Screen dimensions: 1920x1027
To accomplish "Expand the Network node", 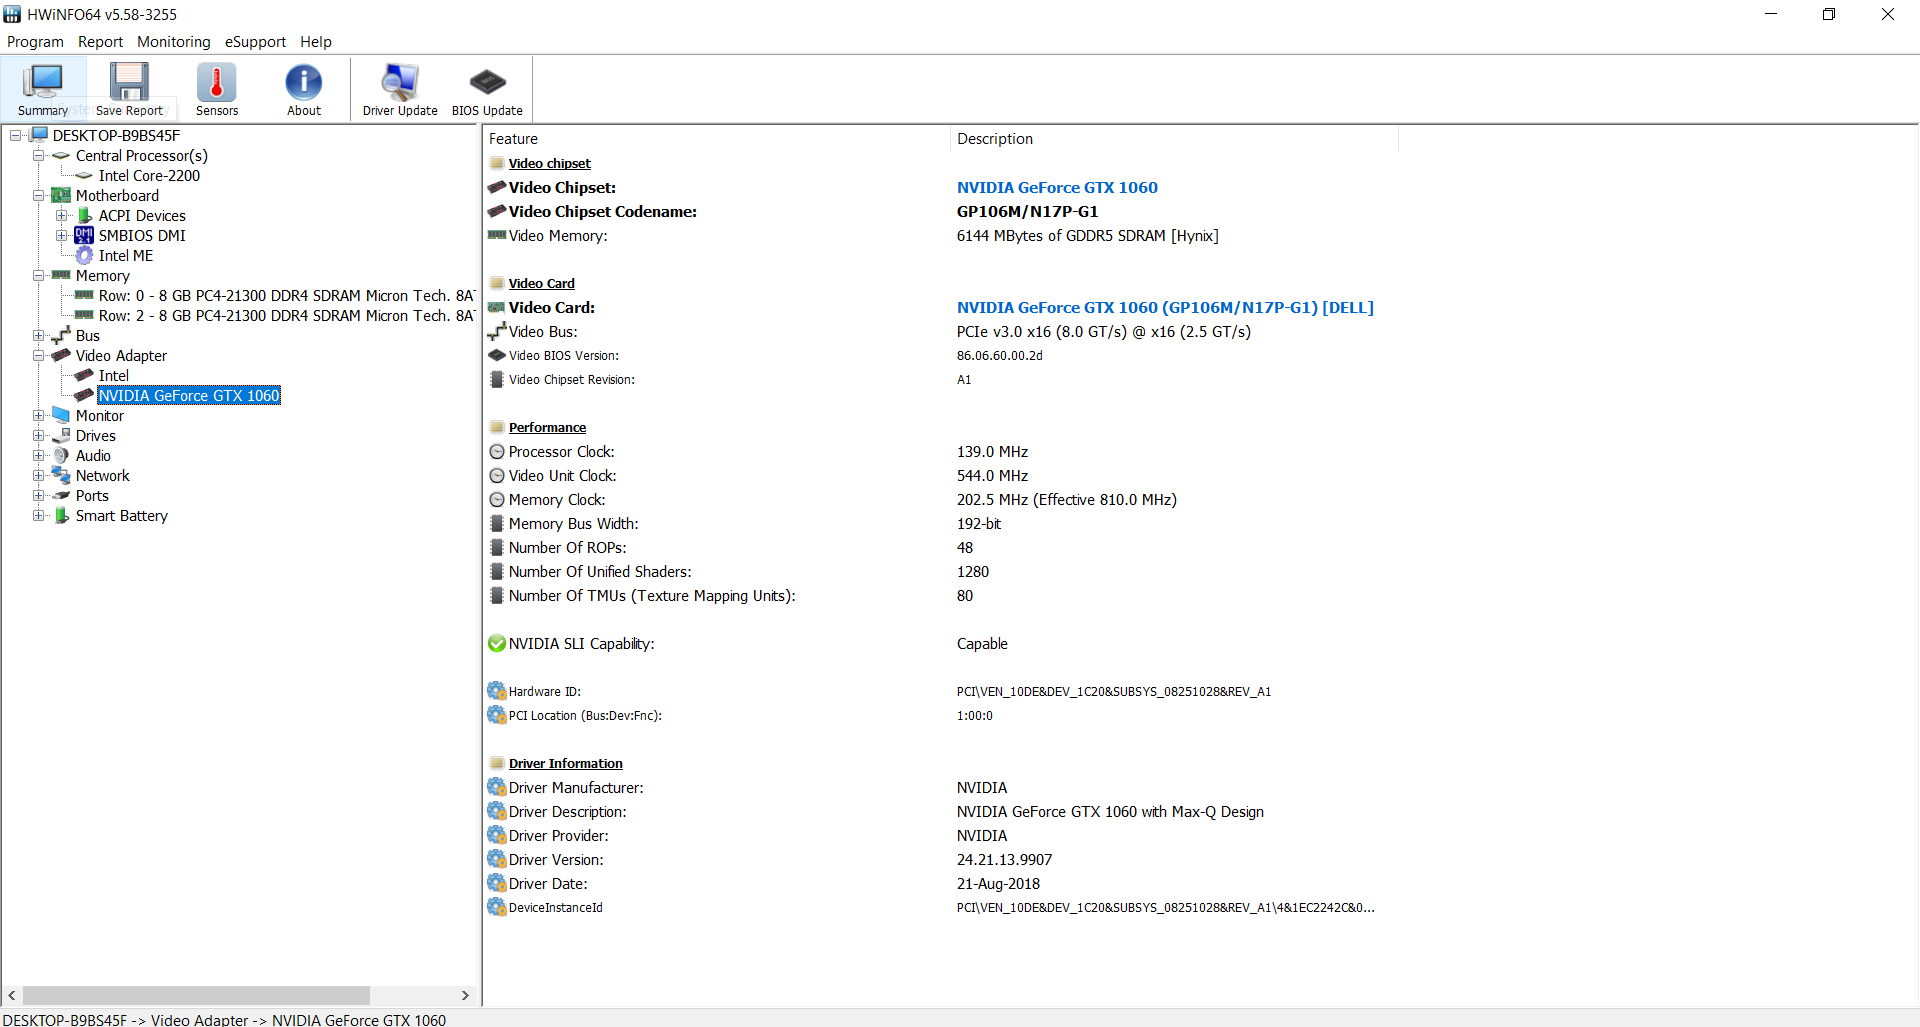I will pos(38,475).
